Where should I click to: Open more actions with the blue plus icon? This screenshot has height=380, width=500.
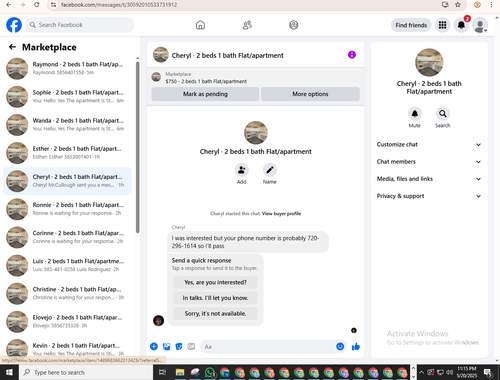(x=154, y=347)
